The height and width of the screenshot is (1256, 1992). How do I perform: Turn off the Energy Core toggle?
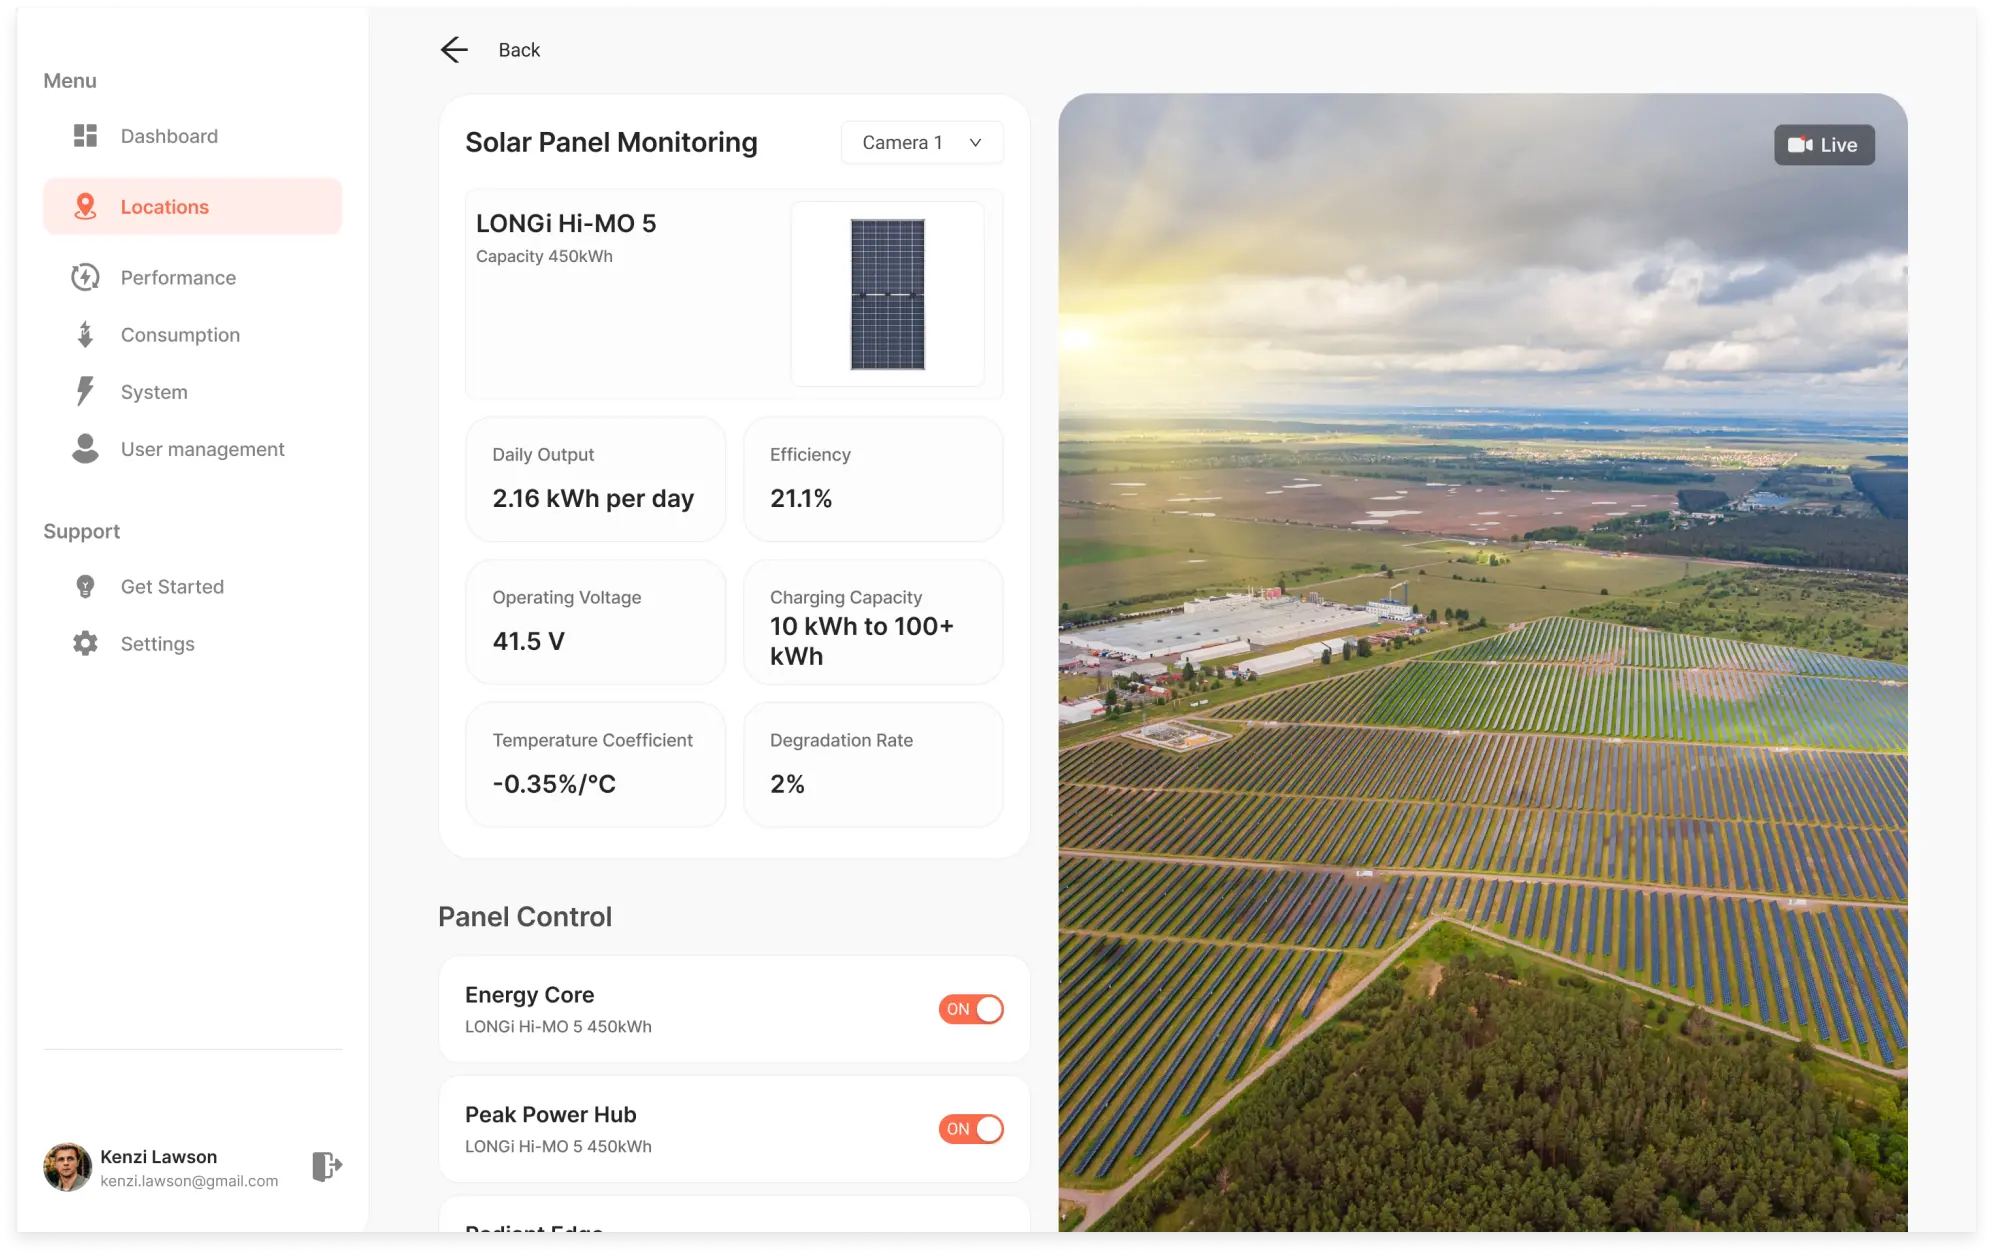[x=970, y=1009]
